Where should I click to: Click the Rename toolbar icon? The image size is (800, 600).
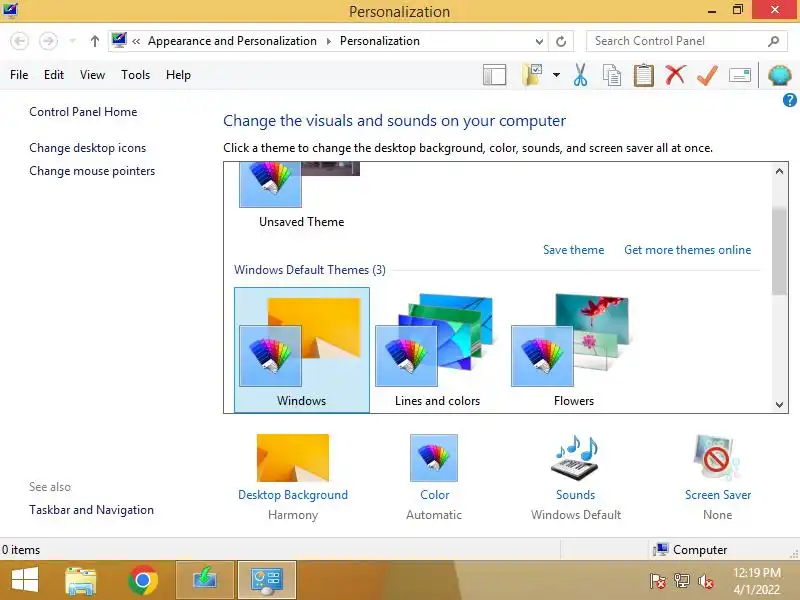740,76
